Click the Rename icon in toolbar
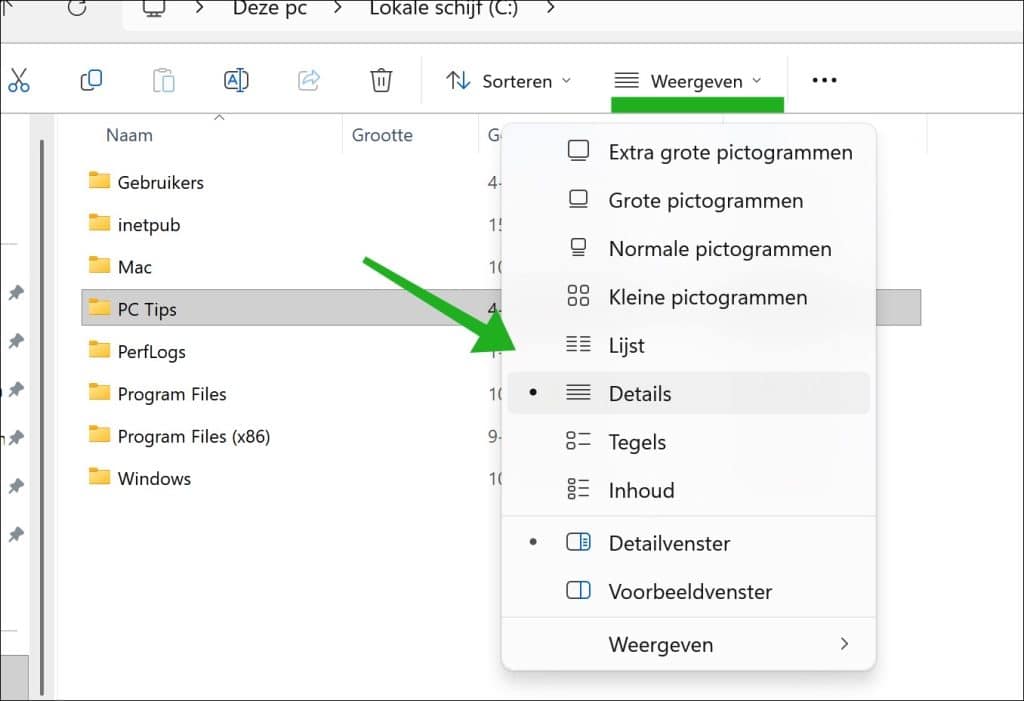 236,81
